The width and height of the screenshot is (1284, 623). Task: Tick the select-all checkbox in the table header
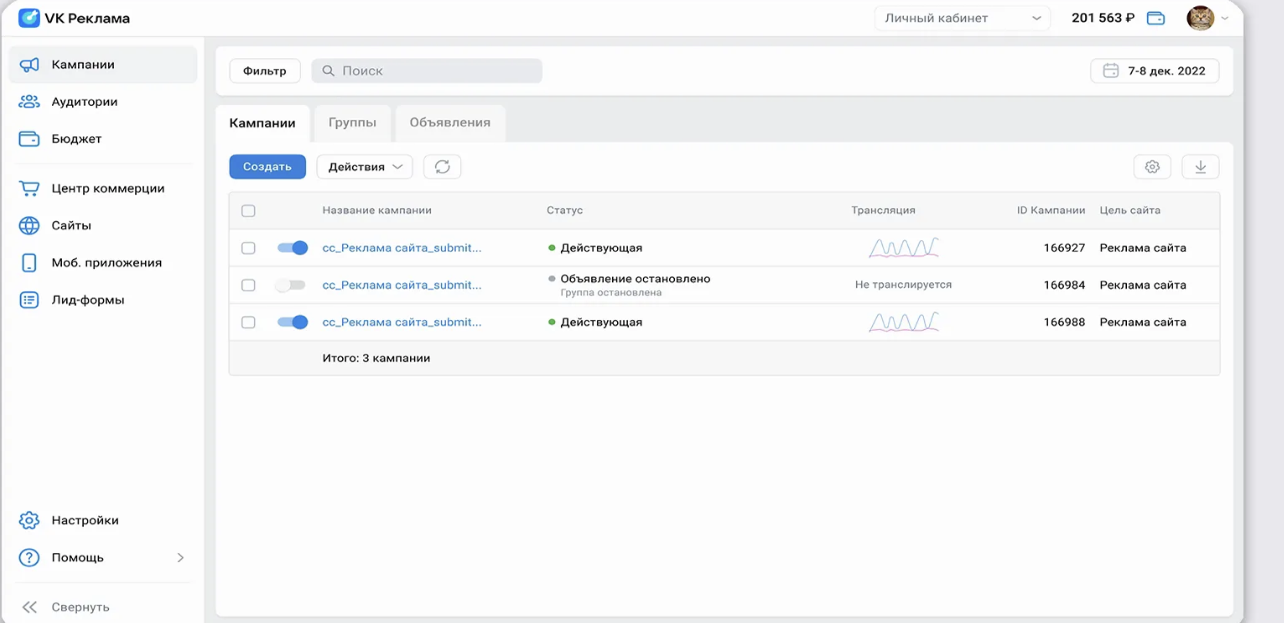pyautogui.click(x=248, y=211)
